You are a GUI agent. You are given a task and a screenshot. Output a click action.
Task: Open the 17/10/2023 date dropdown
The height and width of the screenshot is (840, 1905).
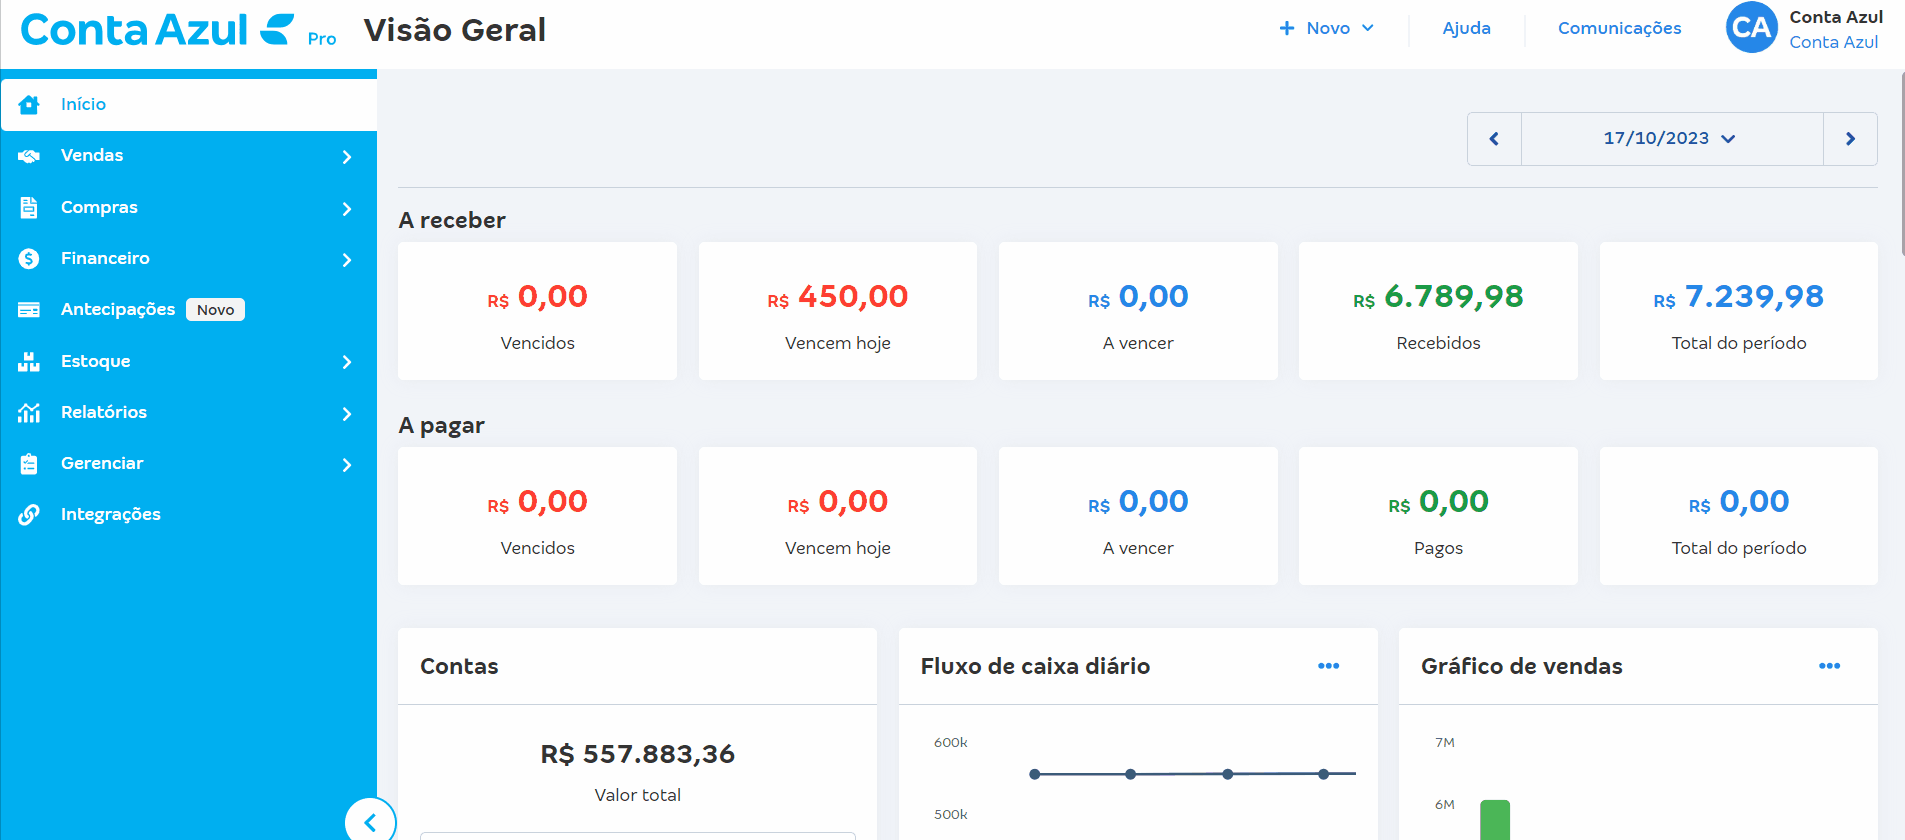click(1671, 139)
